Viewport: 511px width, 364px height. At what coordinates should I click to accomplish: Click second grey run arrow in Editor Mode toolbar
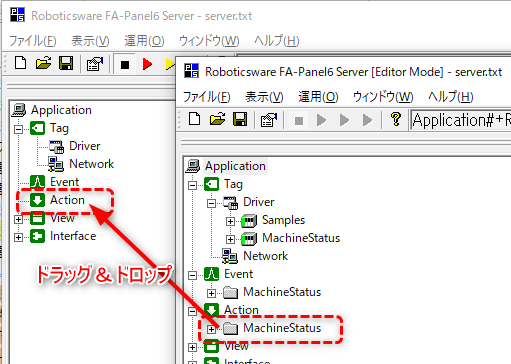(344, 120)
